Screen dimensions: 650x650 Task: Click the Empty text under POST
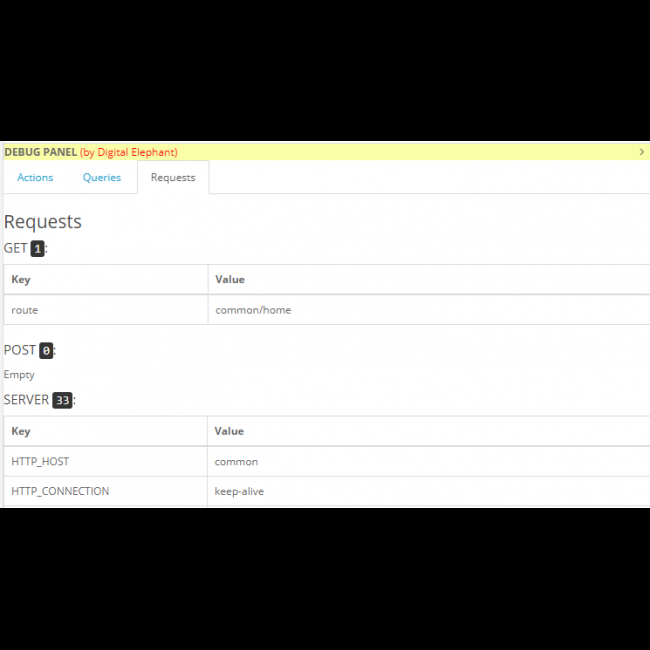coord(19,375)
